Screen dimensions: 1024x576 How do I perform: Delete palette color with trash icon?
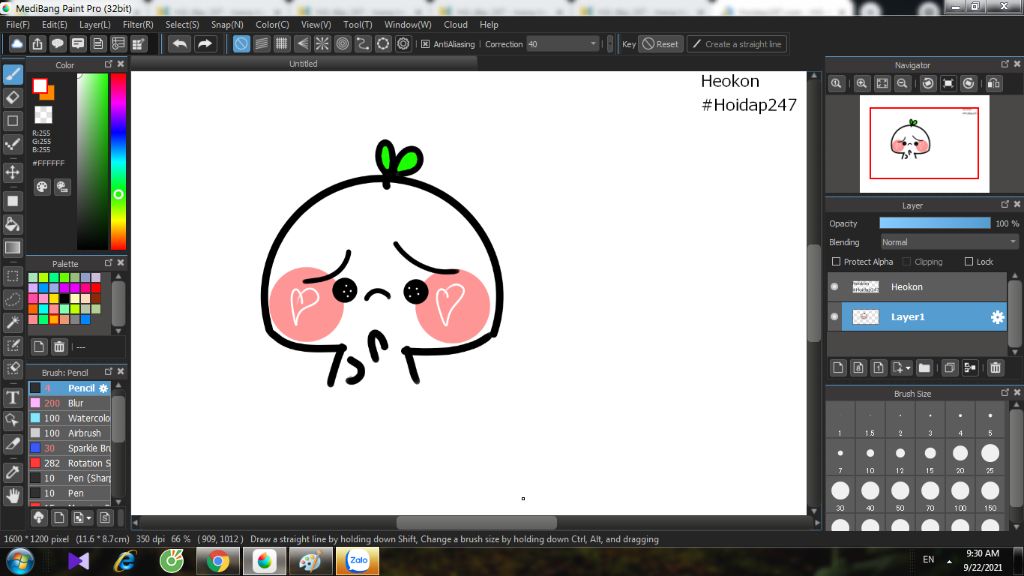[x=59, y=347]
